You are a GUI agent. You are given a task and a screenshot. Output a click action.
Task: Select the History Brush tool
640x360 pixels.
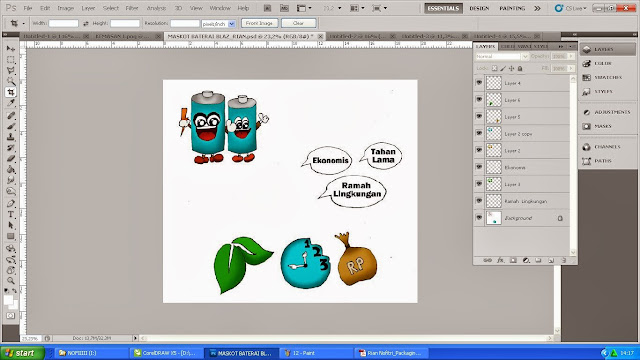(11, 148)
